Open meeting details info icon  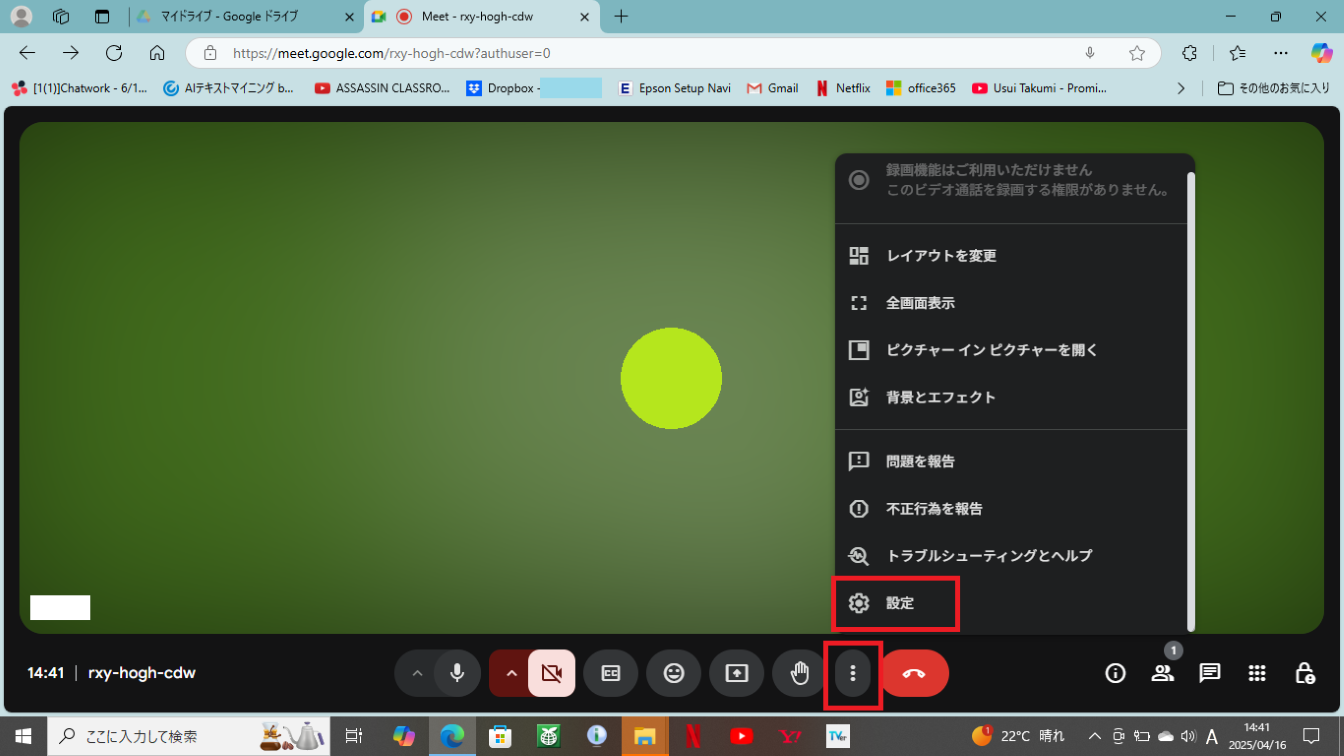click(1115, 673)
